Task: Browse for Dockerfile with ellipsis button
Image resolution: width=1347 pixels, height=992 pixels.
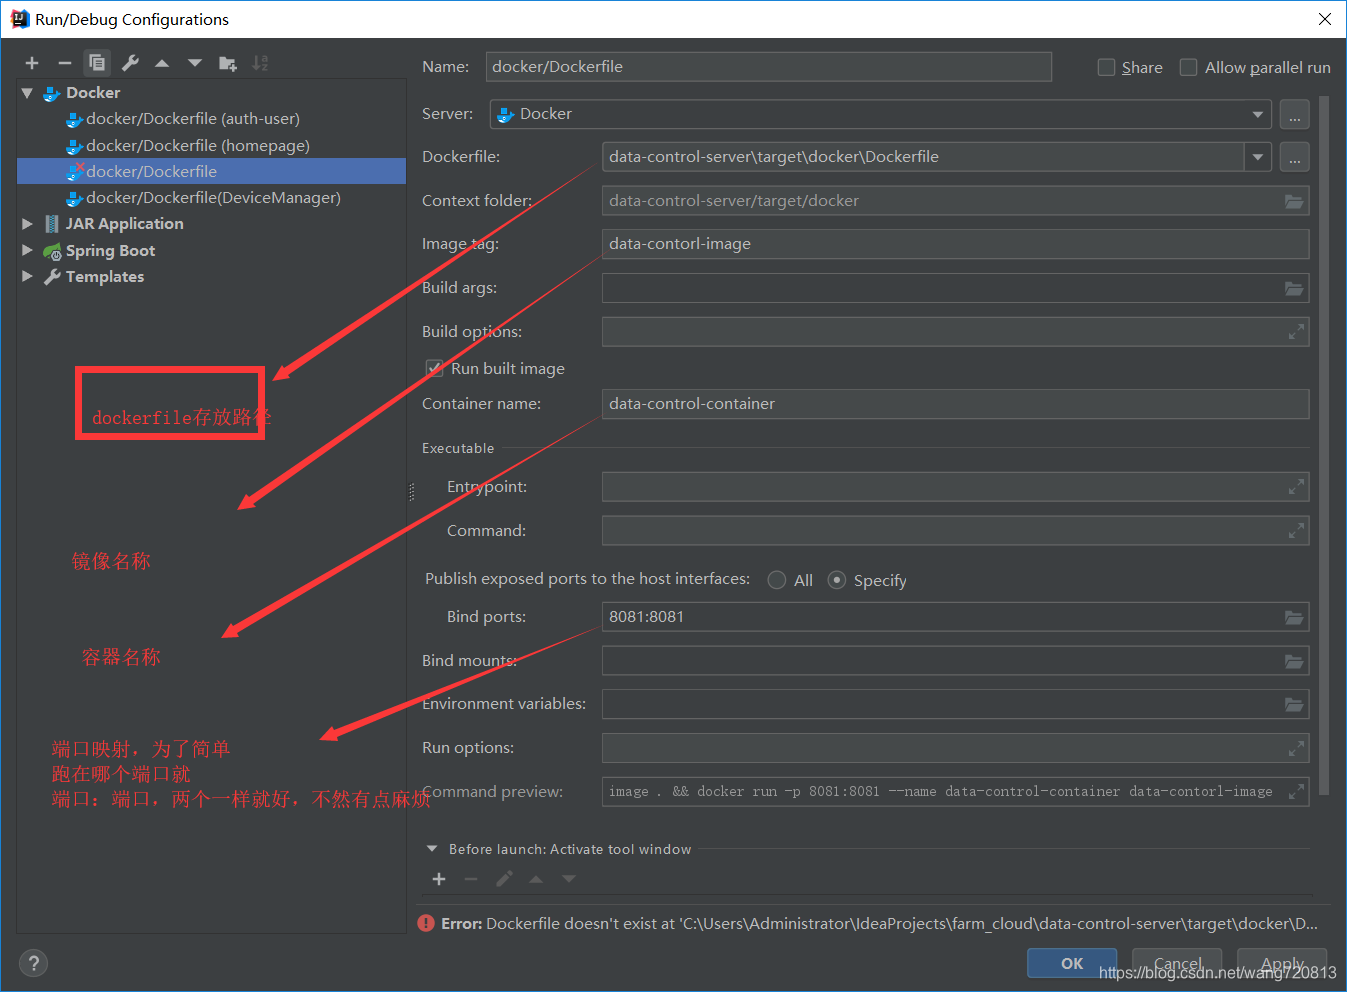Action: [1294, 157]
